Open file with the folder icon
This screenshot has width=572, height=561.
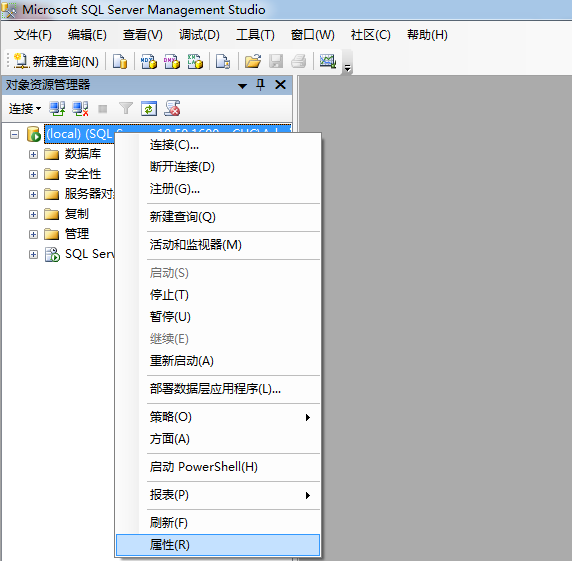[x=253, y=61]
